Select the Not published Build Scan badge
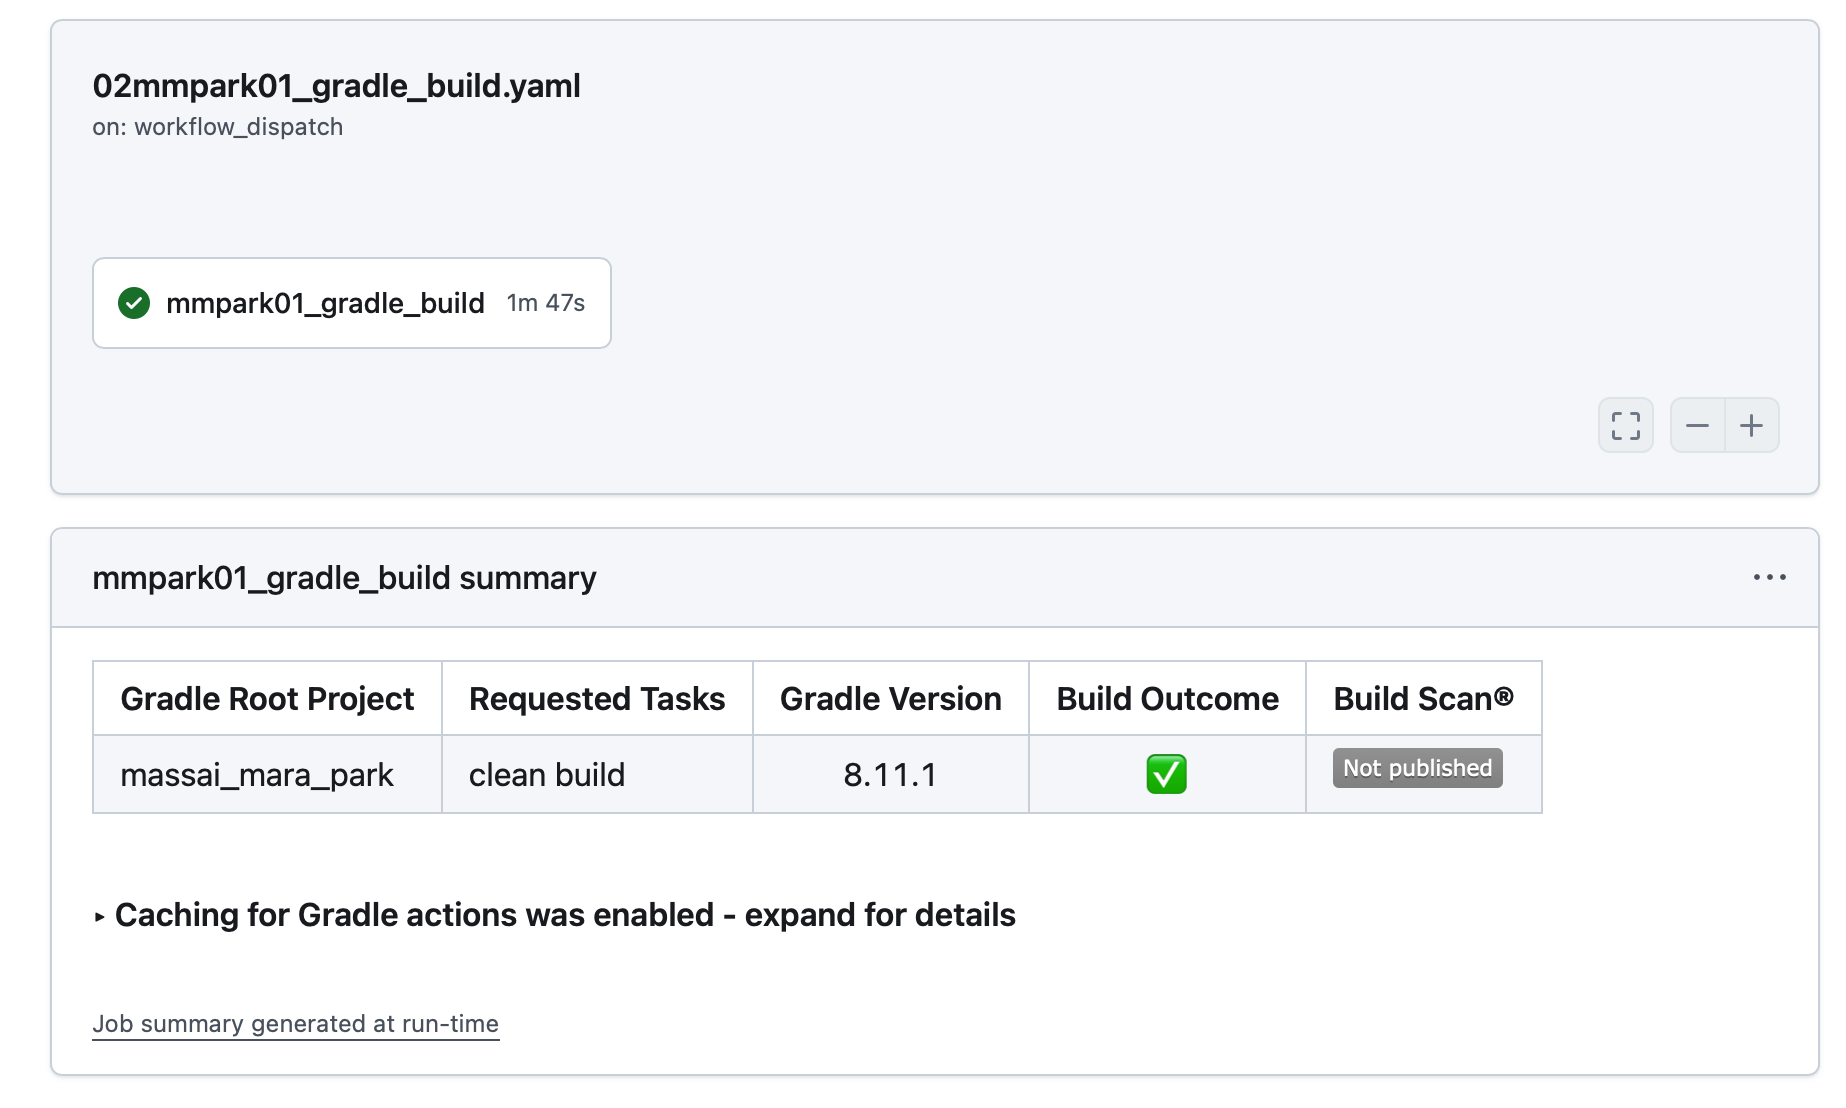The image size is (1846, 1108). (1415, 768)
